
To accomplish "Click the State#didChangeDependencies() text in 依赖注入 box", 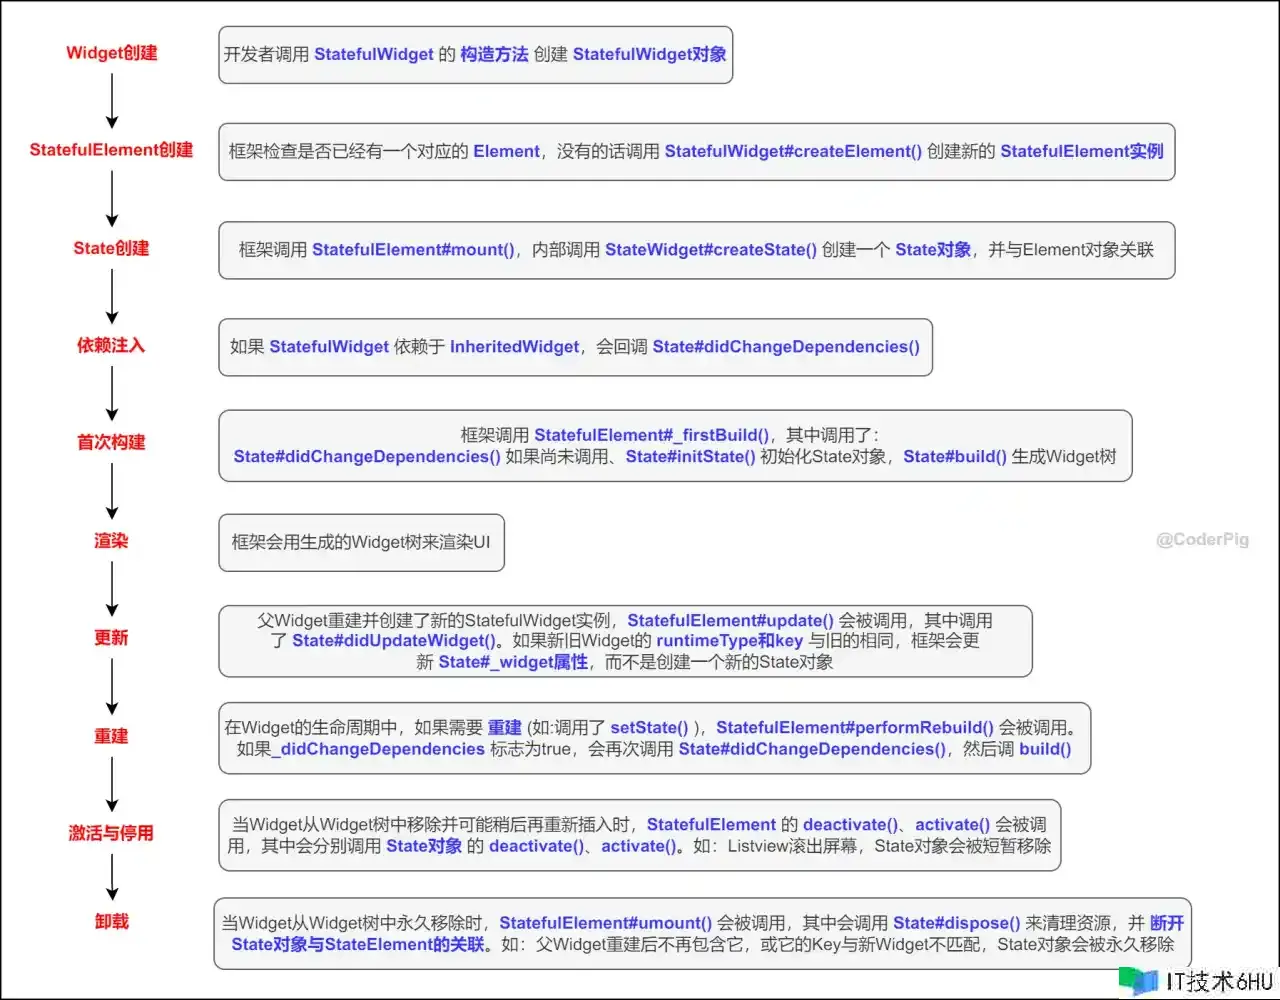I will point(786,347).
